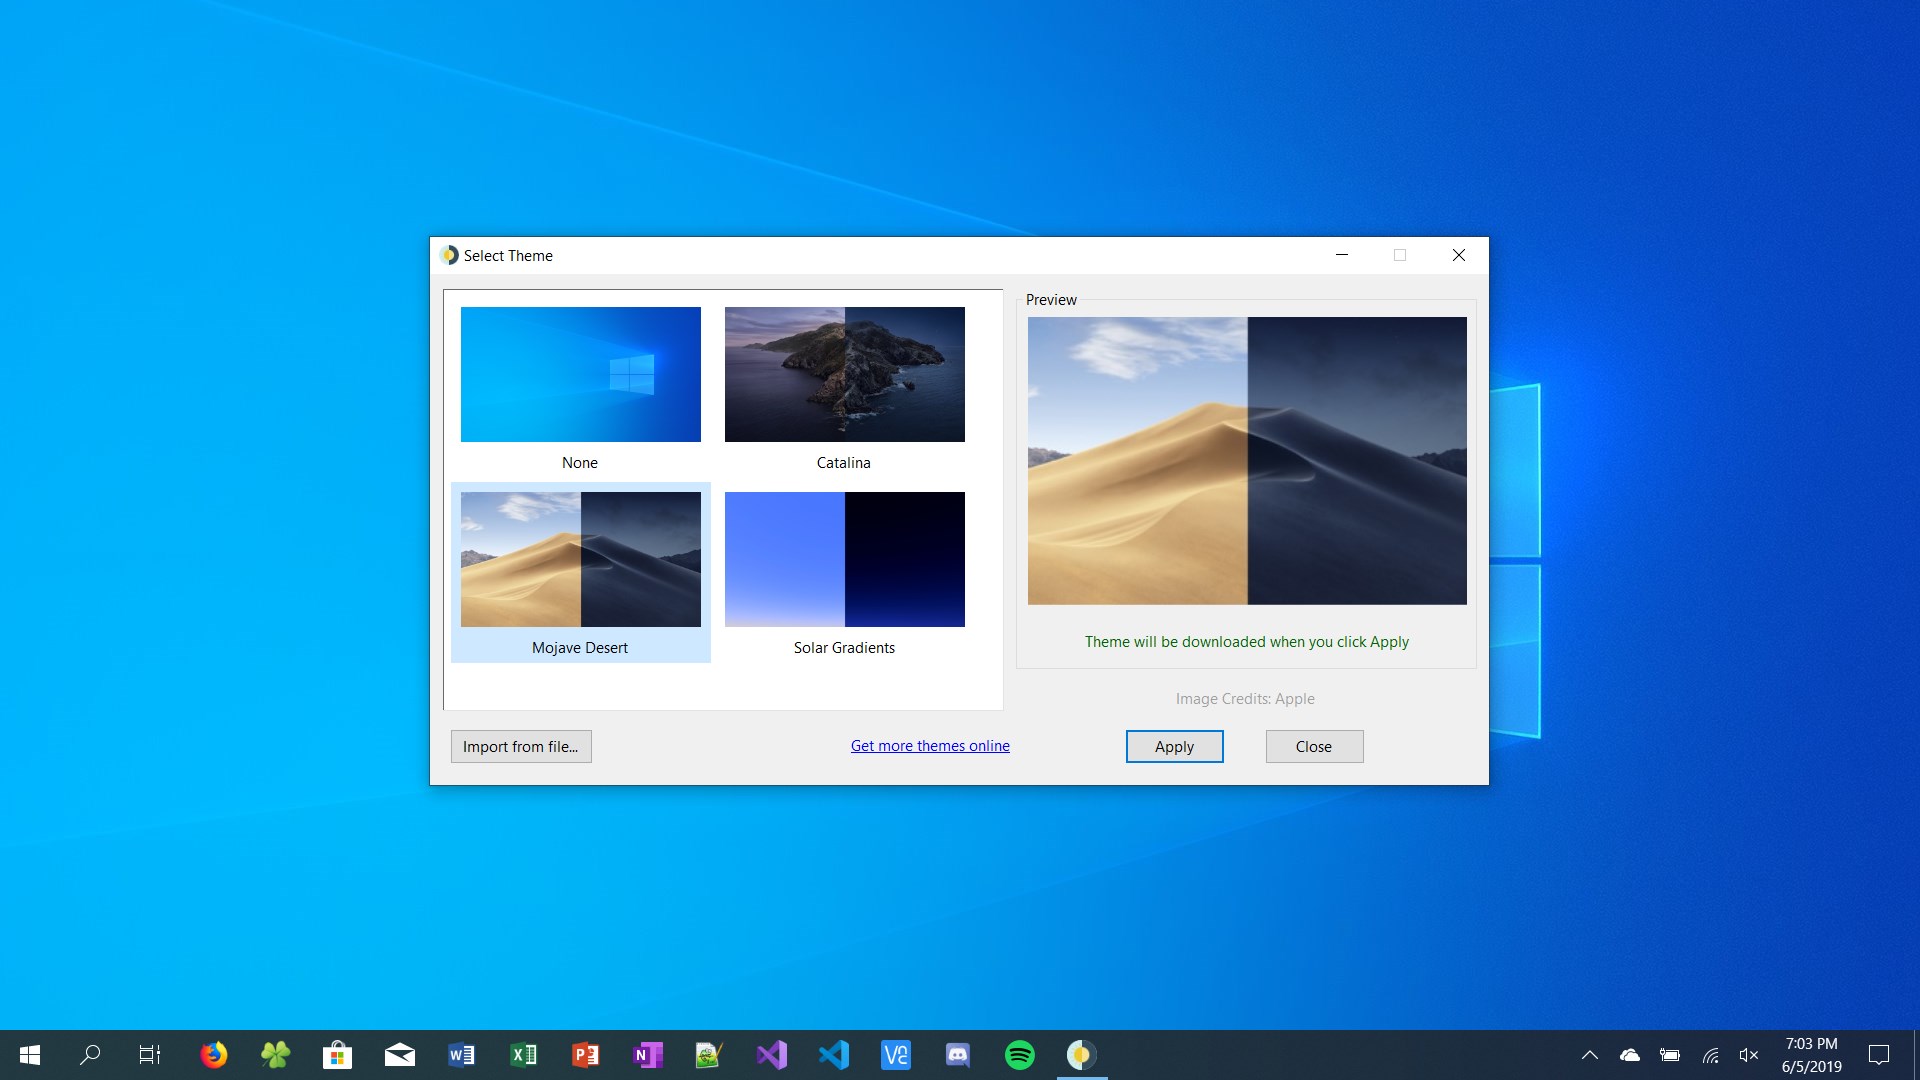This screenshot has width=1920, height=1080.
Task: Open Discord taskbar icon
Action: [957, 1055]
